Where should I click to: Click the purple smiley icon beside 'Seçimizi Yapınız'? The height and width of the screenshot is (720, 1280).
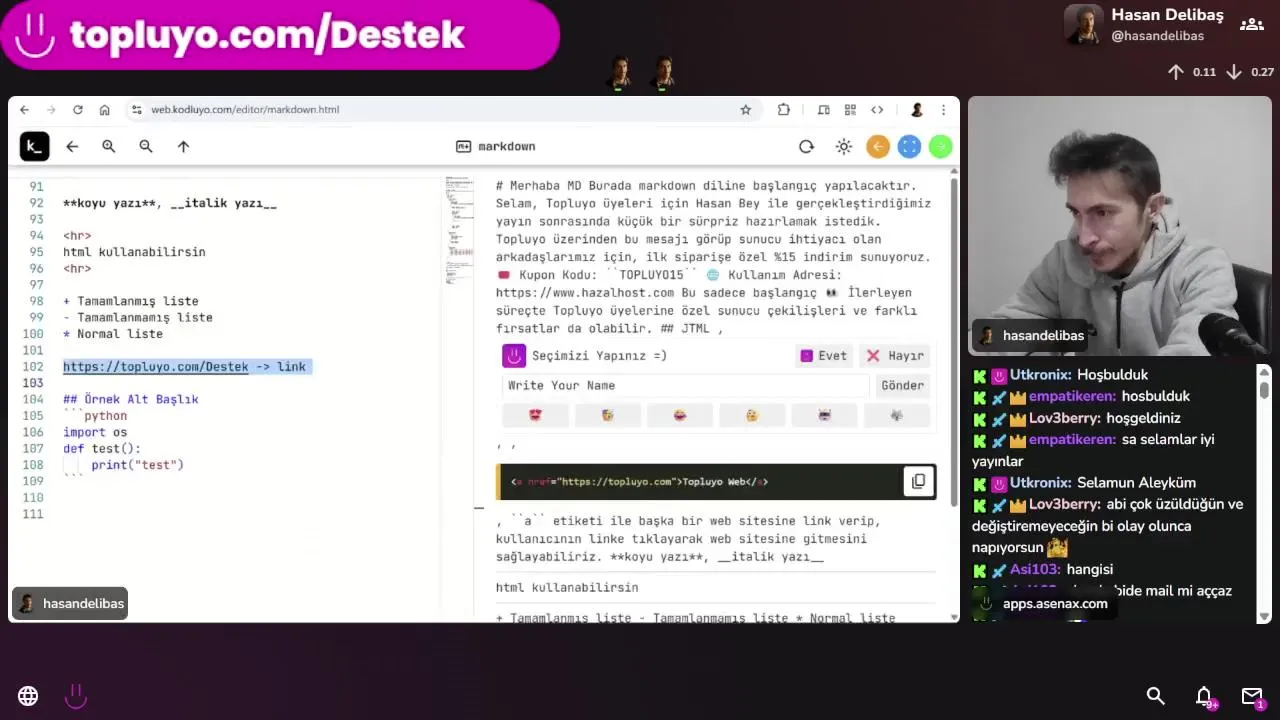[514, 356]
